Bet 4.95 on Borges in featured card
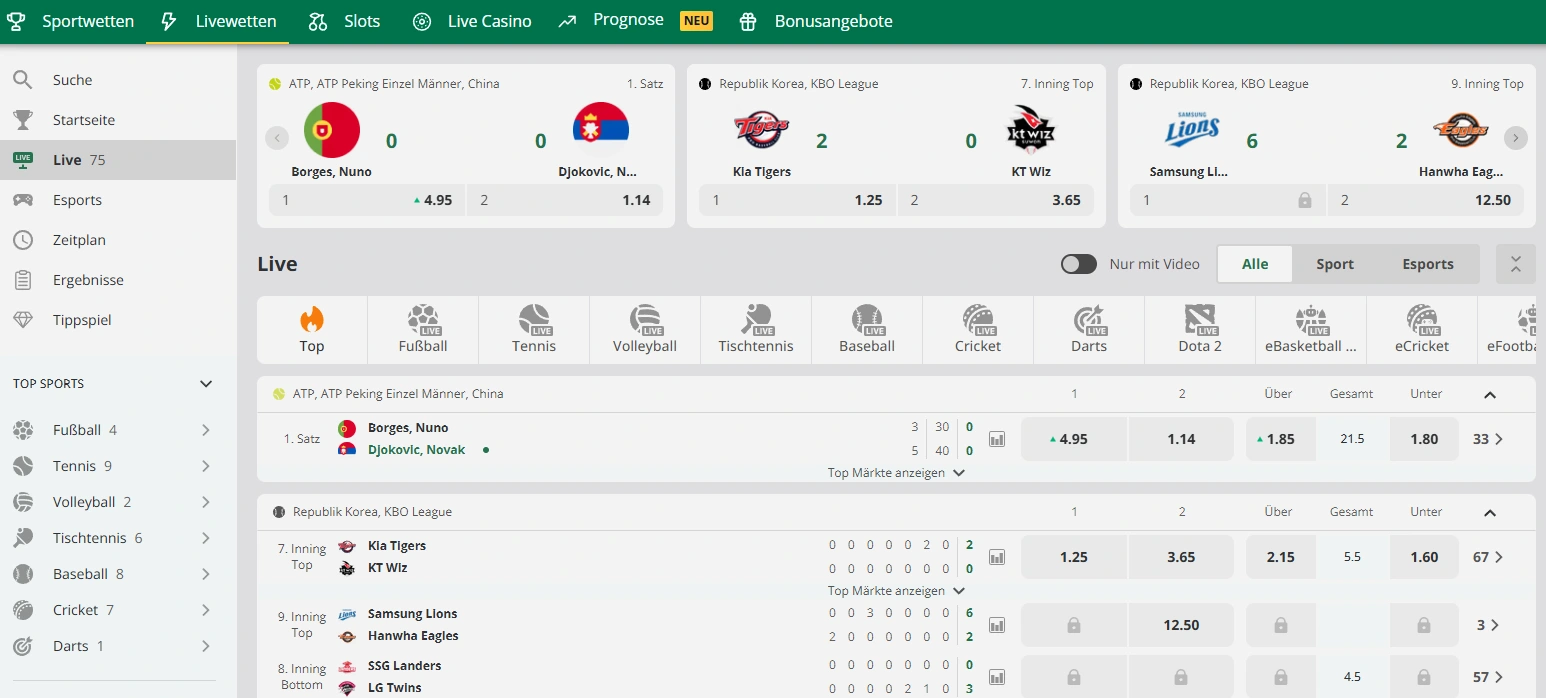1546x698 pixels. [x=367, y=200]
